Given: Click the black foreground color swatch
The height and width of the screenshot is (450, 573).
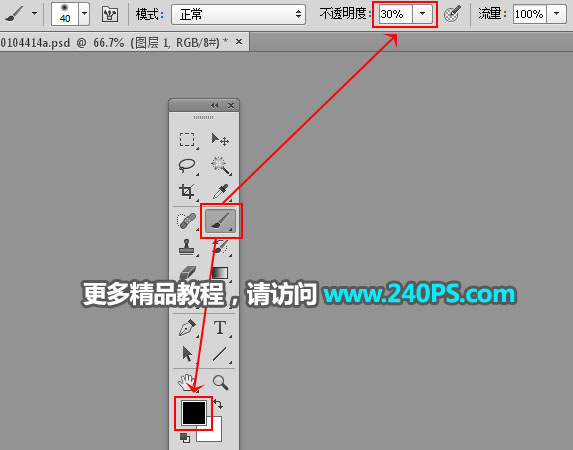Looking at the screenshot, I should point(194,413).
